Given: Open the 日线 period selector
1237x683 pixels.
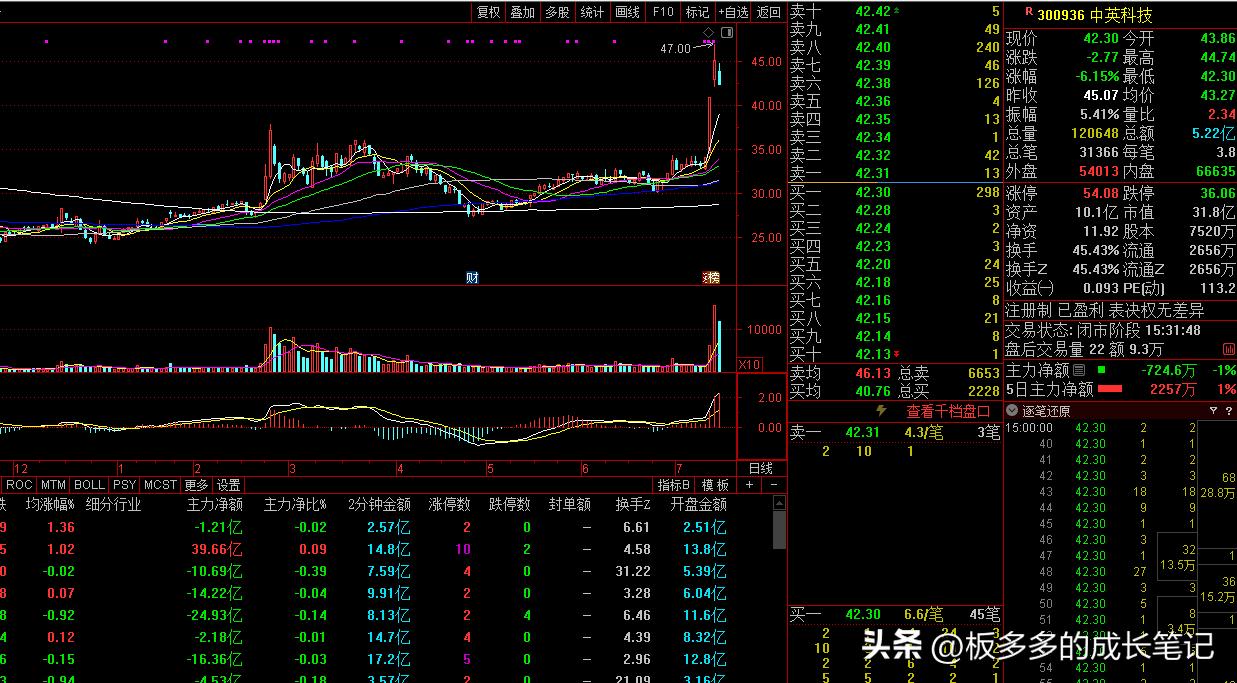Looking at the screenshot, I should pyautogui.click(x=760, y=468).
